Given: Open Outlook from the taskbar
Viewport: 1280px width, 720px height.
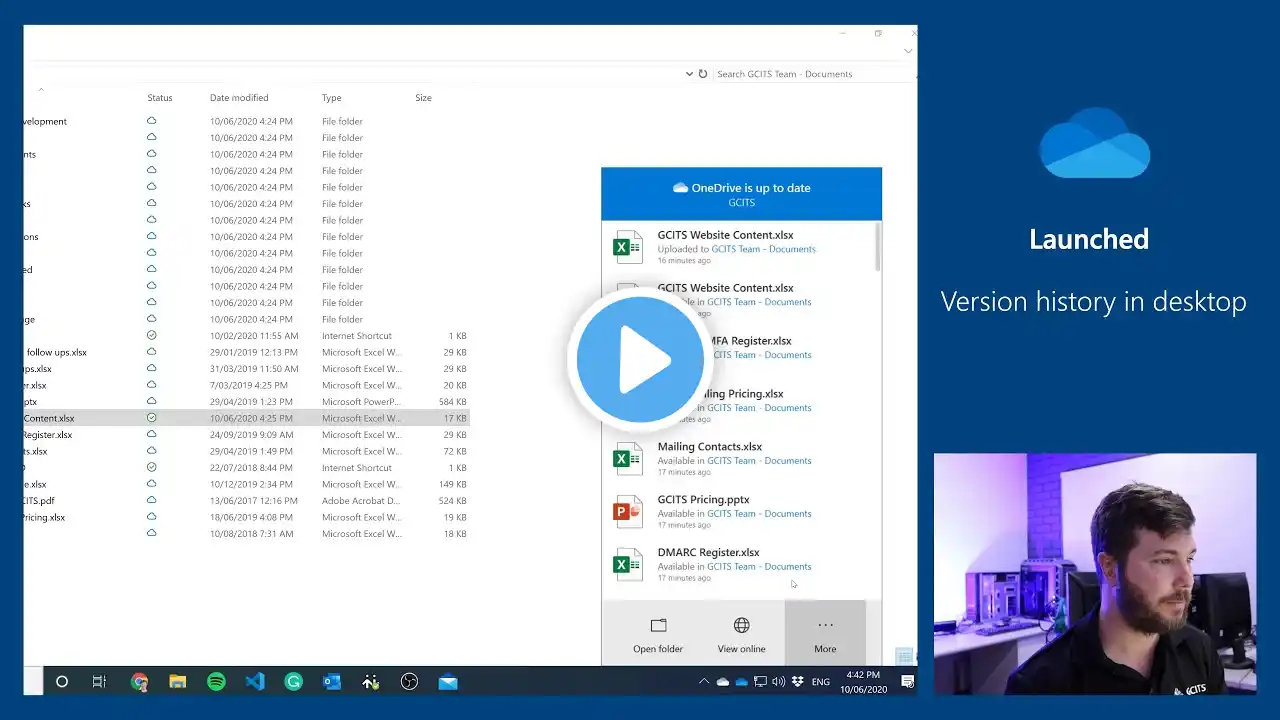Looking at the screenshot, I should pyautogui.click(x=332, y=682).
